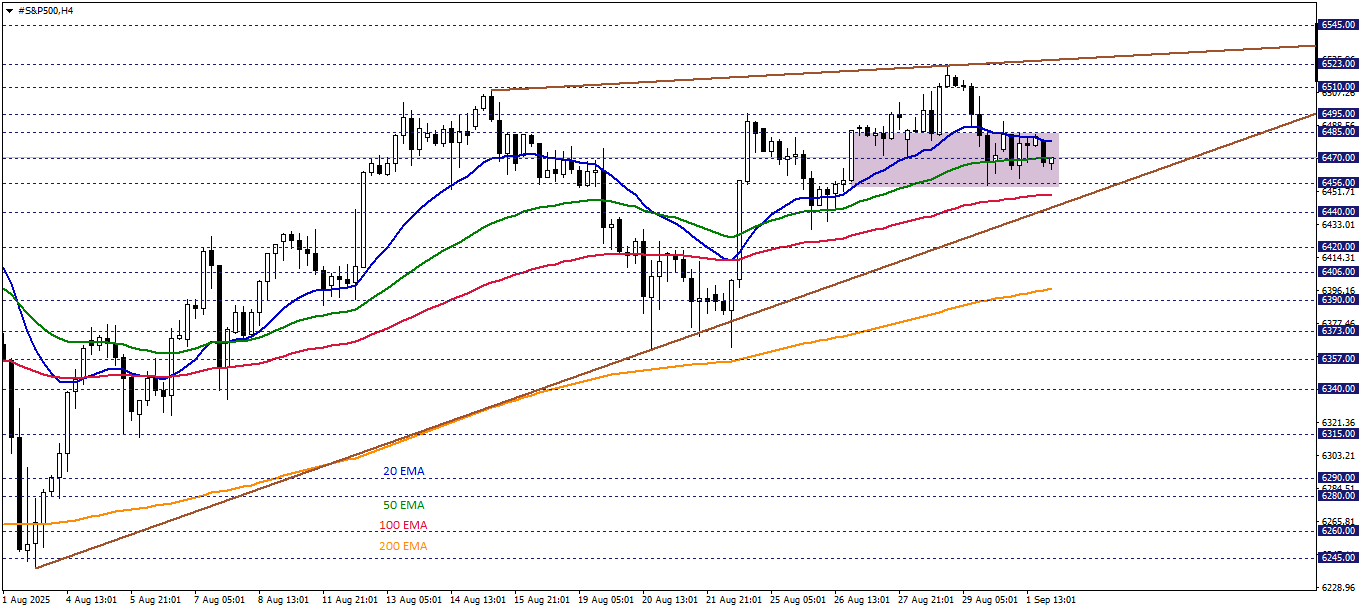Click the 6303.21 price scale value
Viewport: 1362px width, 611px height.
(1337, 454)
